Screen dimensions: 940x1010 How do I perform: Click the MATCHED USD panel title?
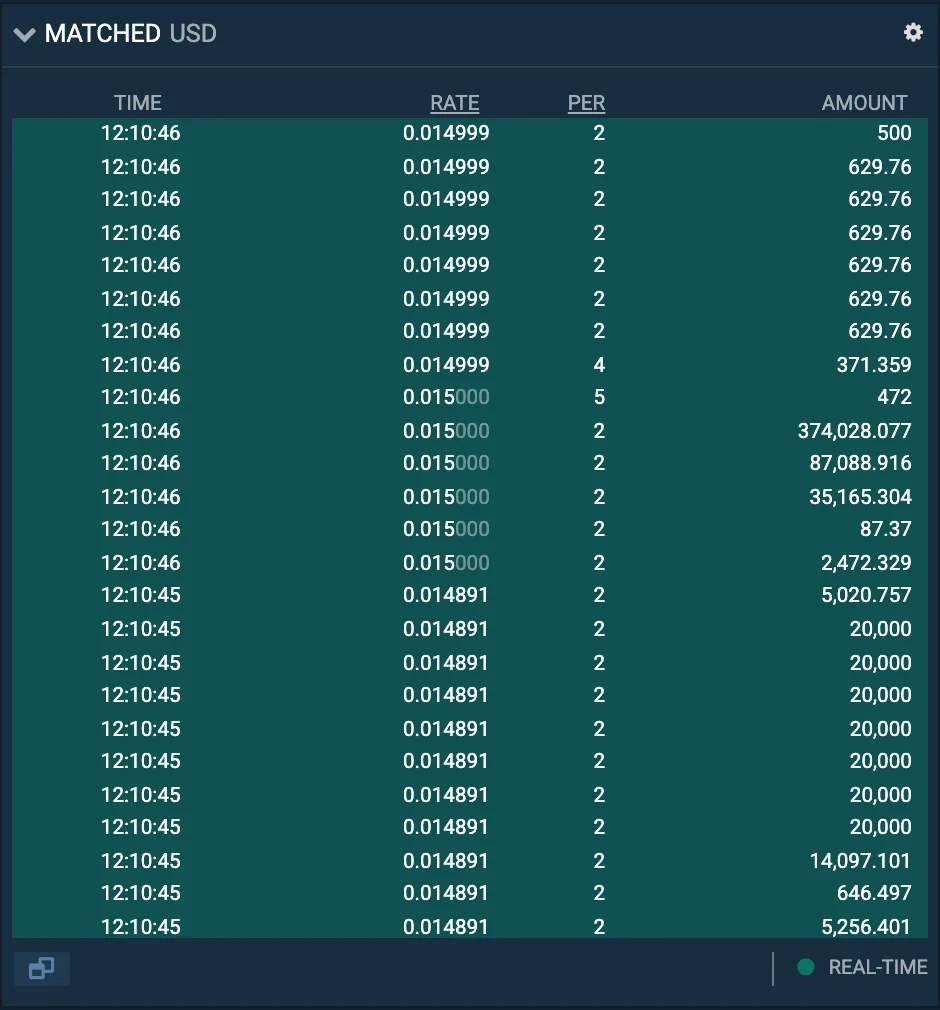(x=131, y=33)
